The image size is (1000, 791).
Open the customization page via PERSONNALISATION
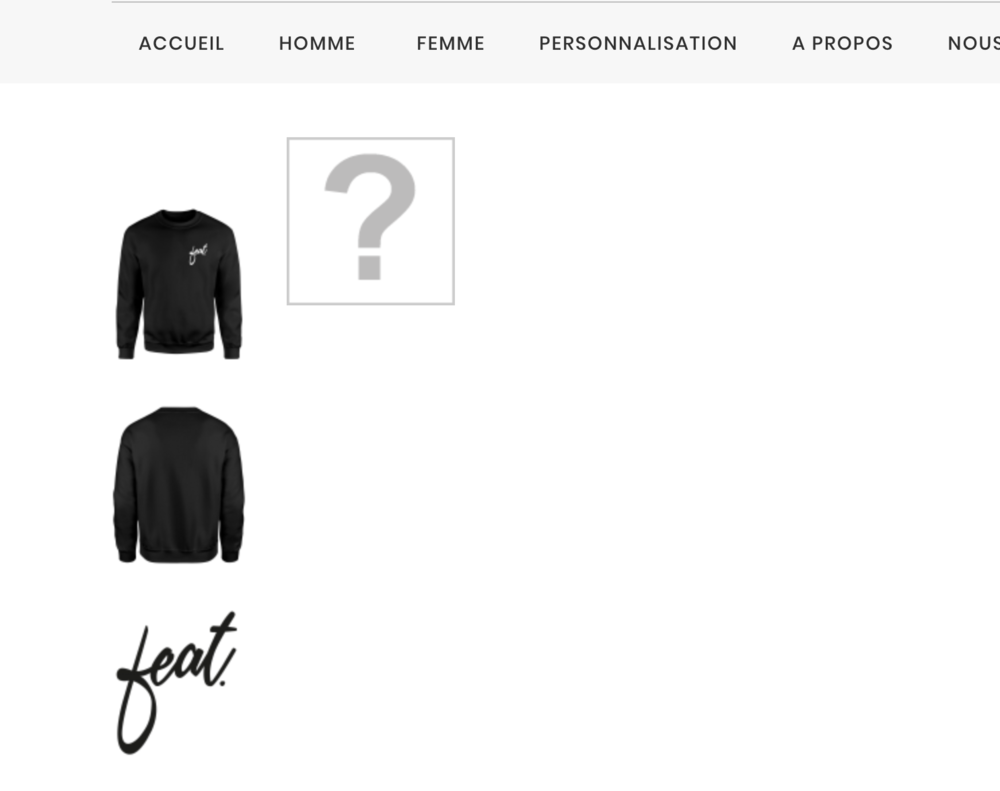click(x=638, y=43)
